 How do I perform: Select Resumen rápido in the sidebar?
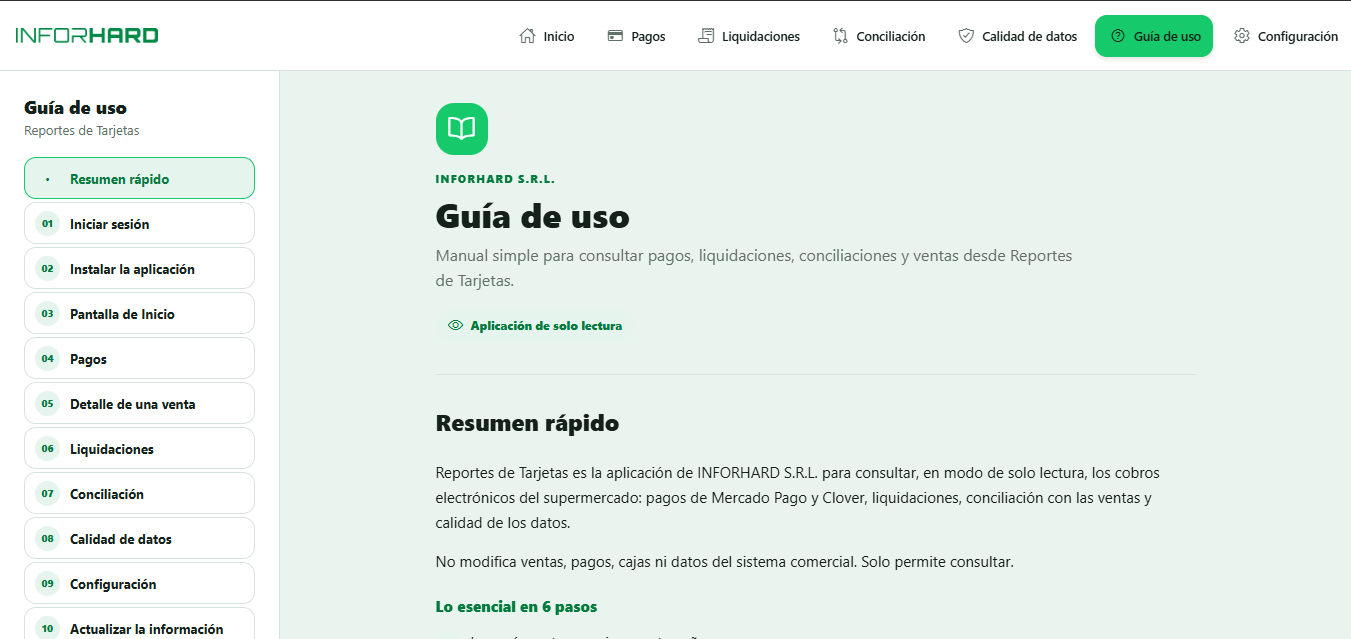click(x=139, y=178)
